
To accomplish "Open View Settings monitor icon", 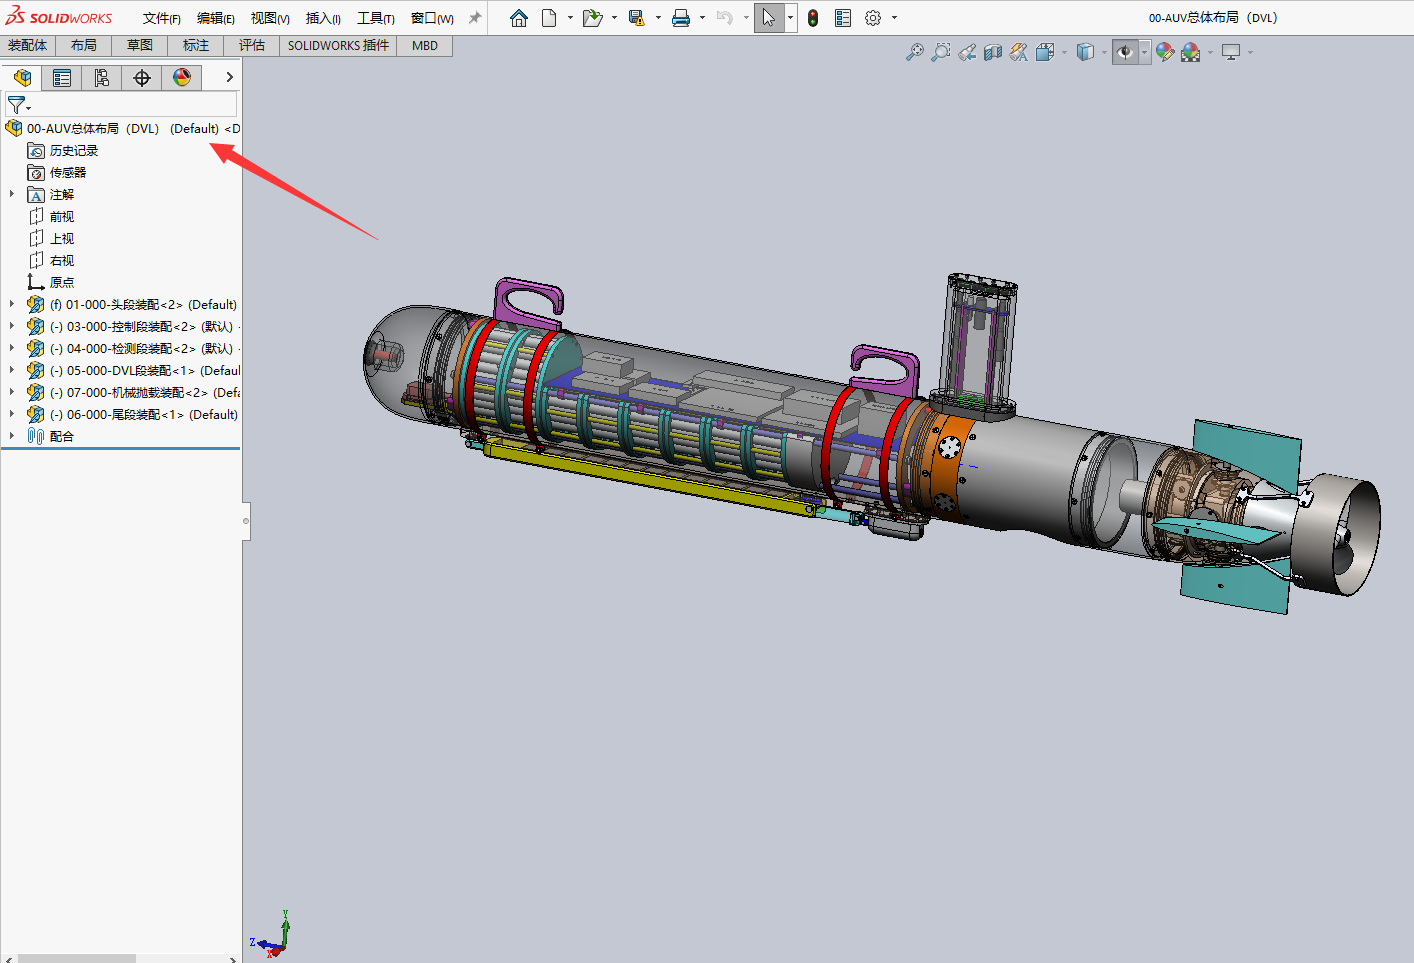I will 1231,52.
